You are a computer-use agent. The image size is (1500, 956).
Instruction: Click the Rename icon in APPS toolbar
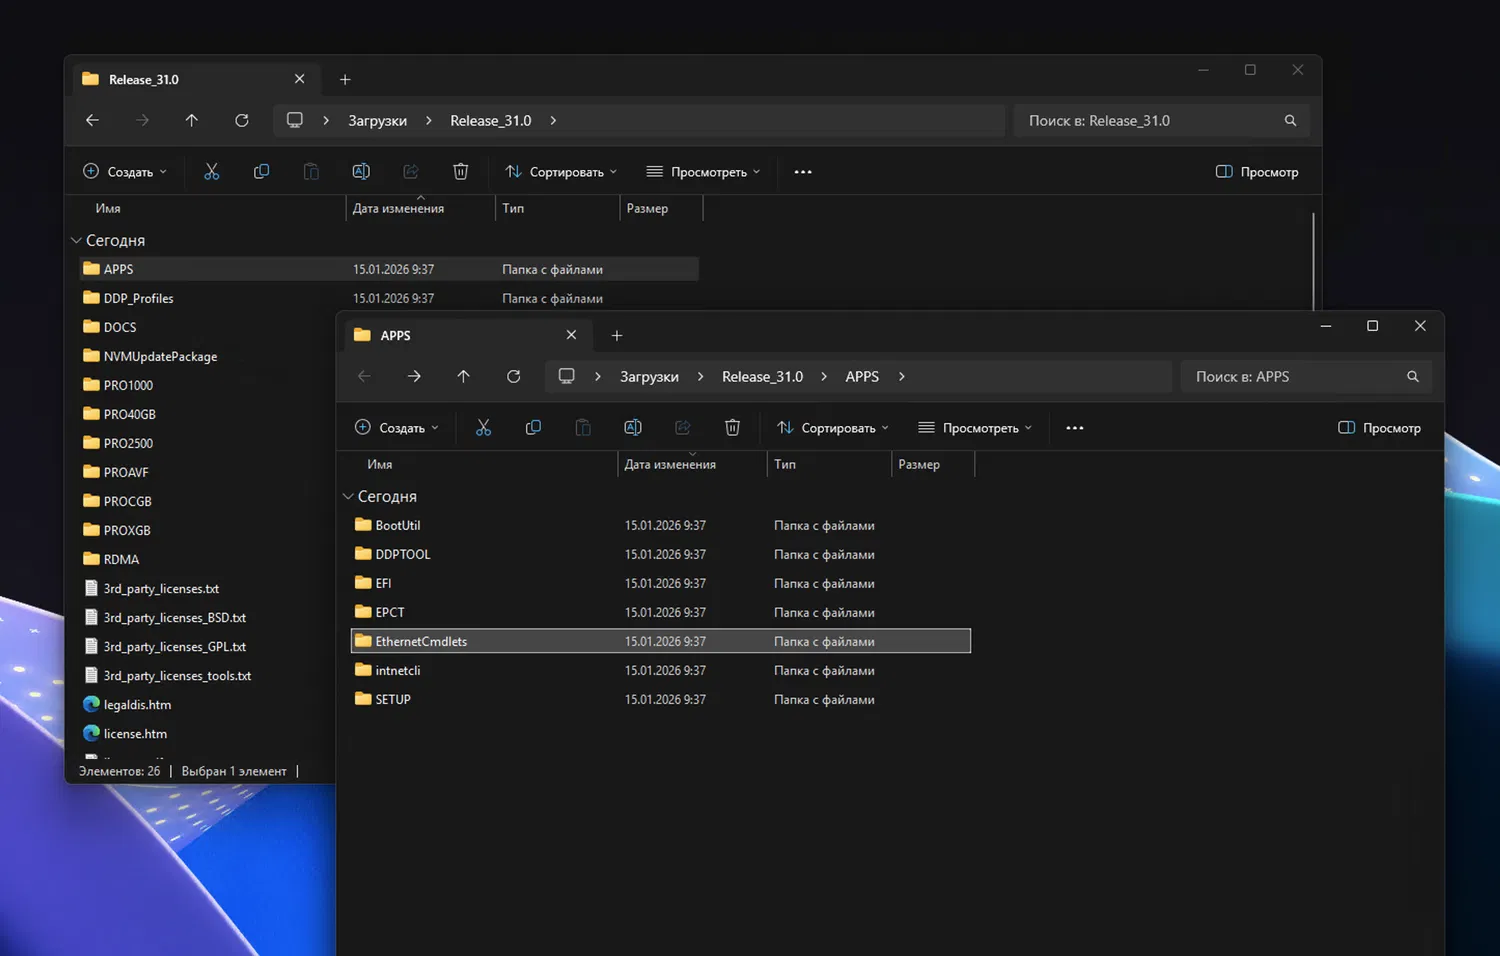tap(633, 428)
